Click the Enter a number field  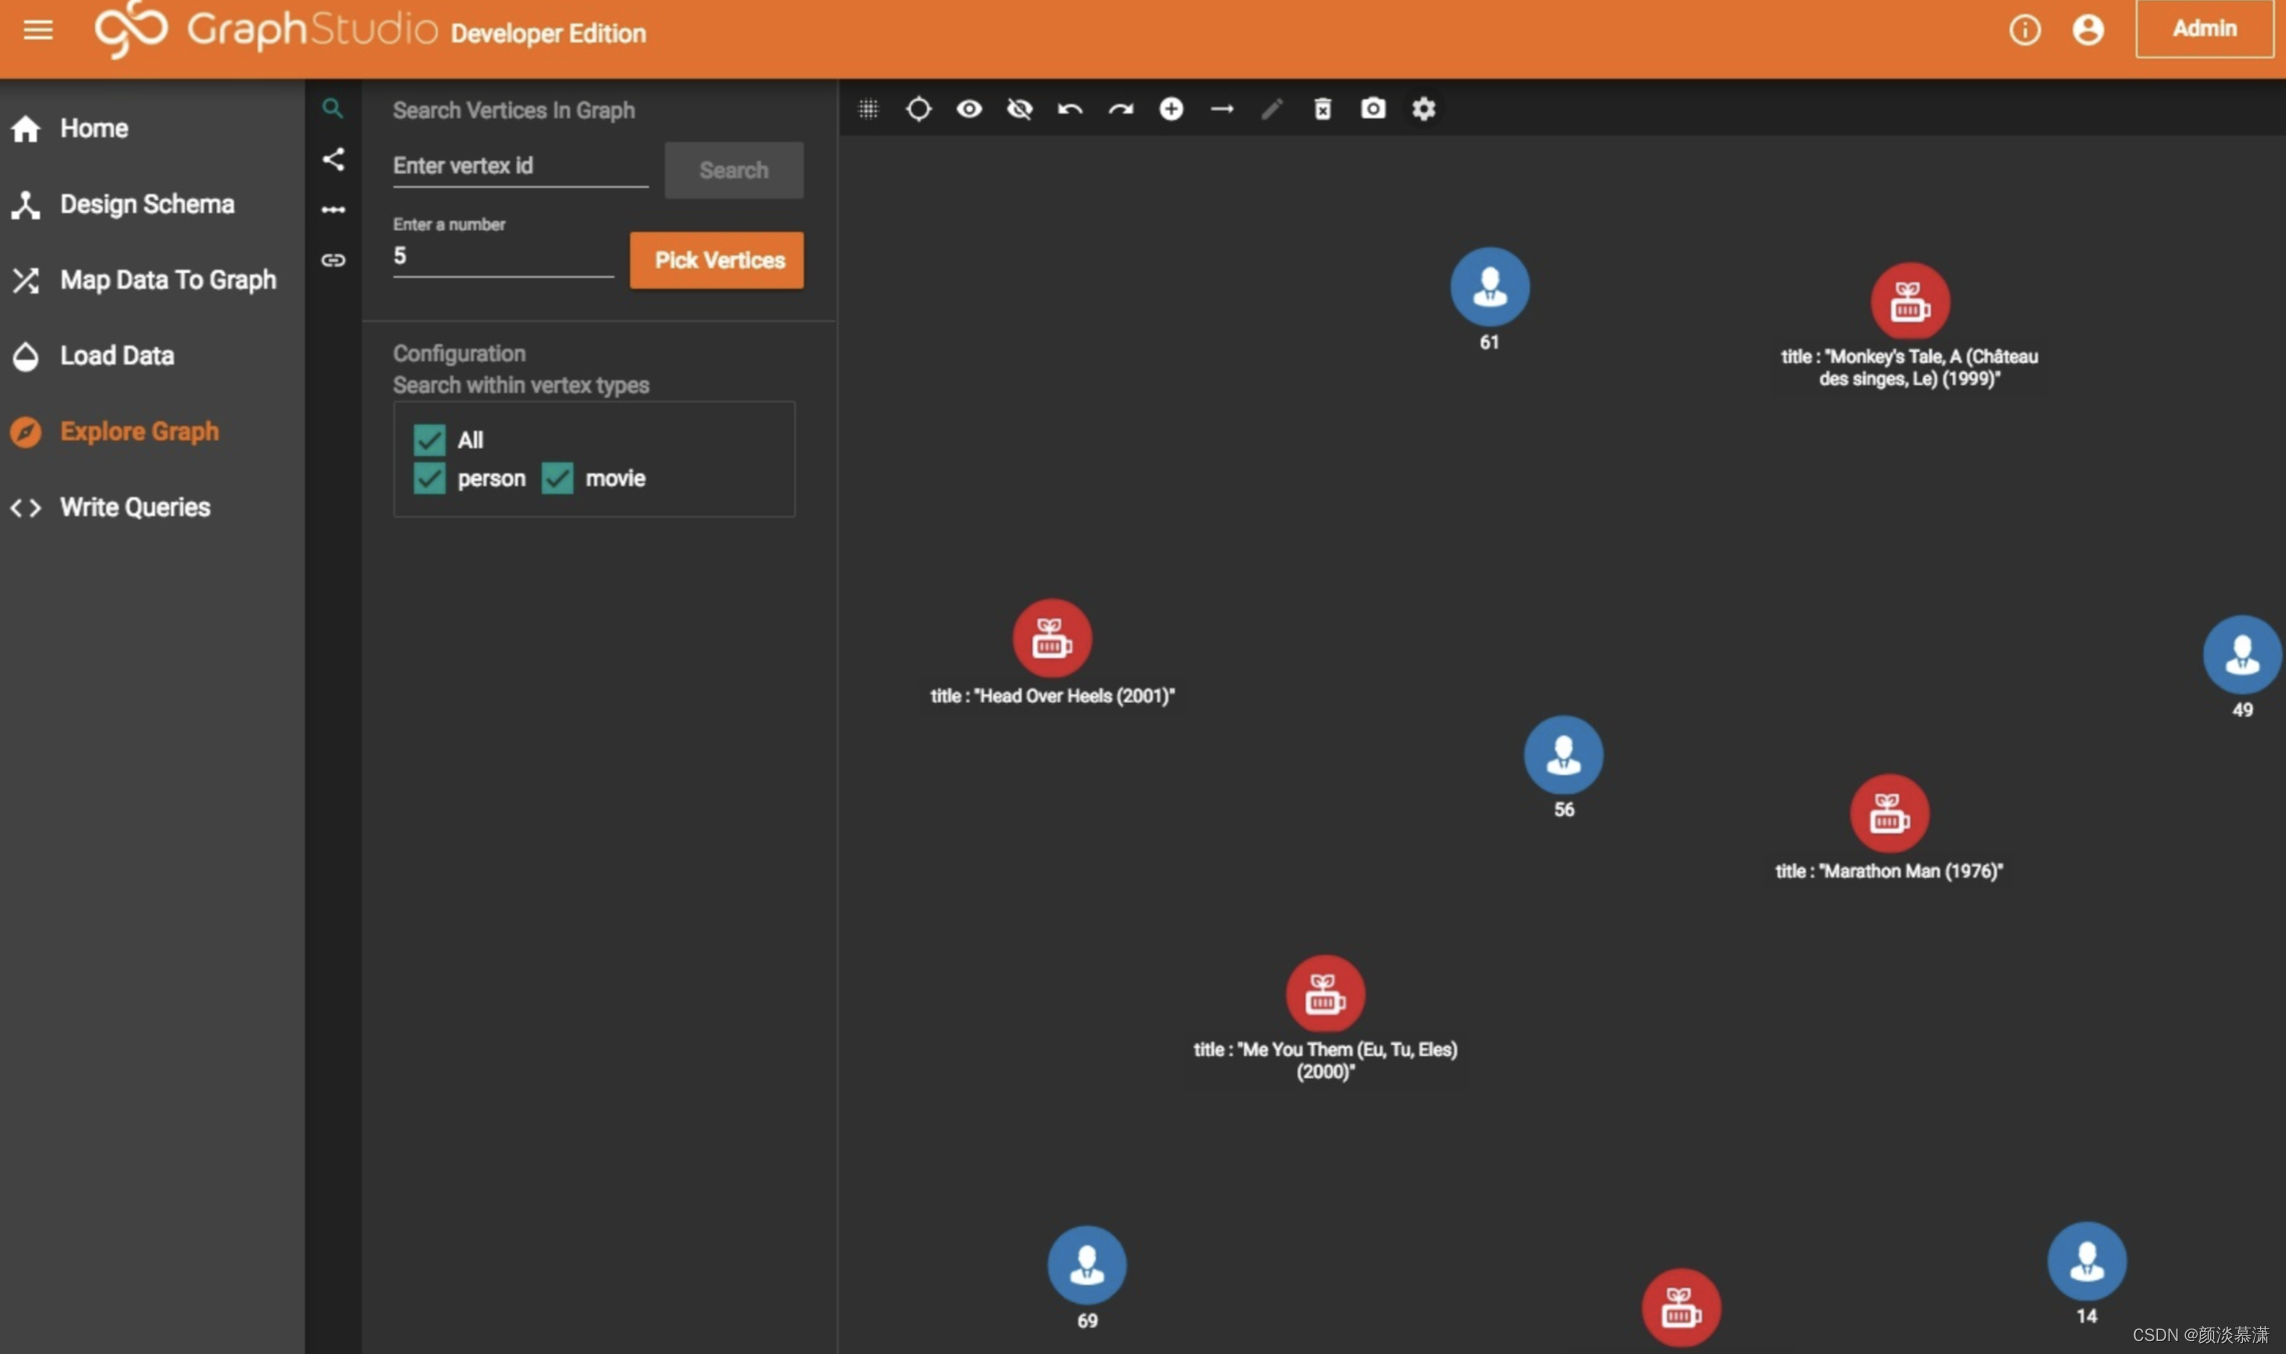pyautogui.click(x=502, y=256)
